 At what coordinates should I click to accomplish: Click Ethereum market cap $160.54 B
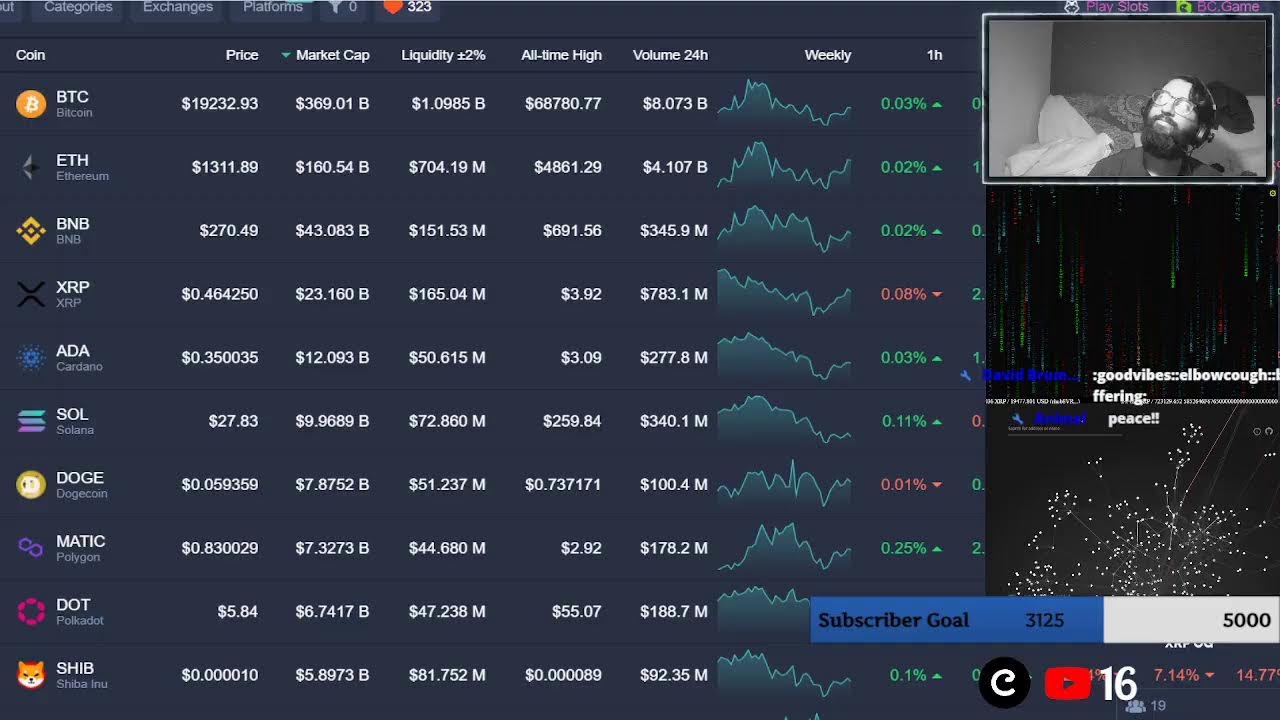pyautogui.click(x=332, y=167)
